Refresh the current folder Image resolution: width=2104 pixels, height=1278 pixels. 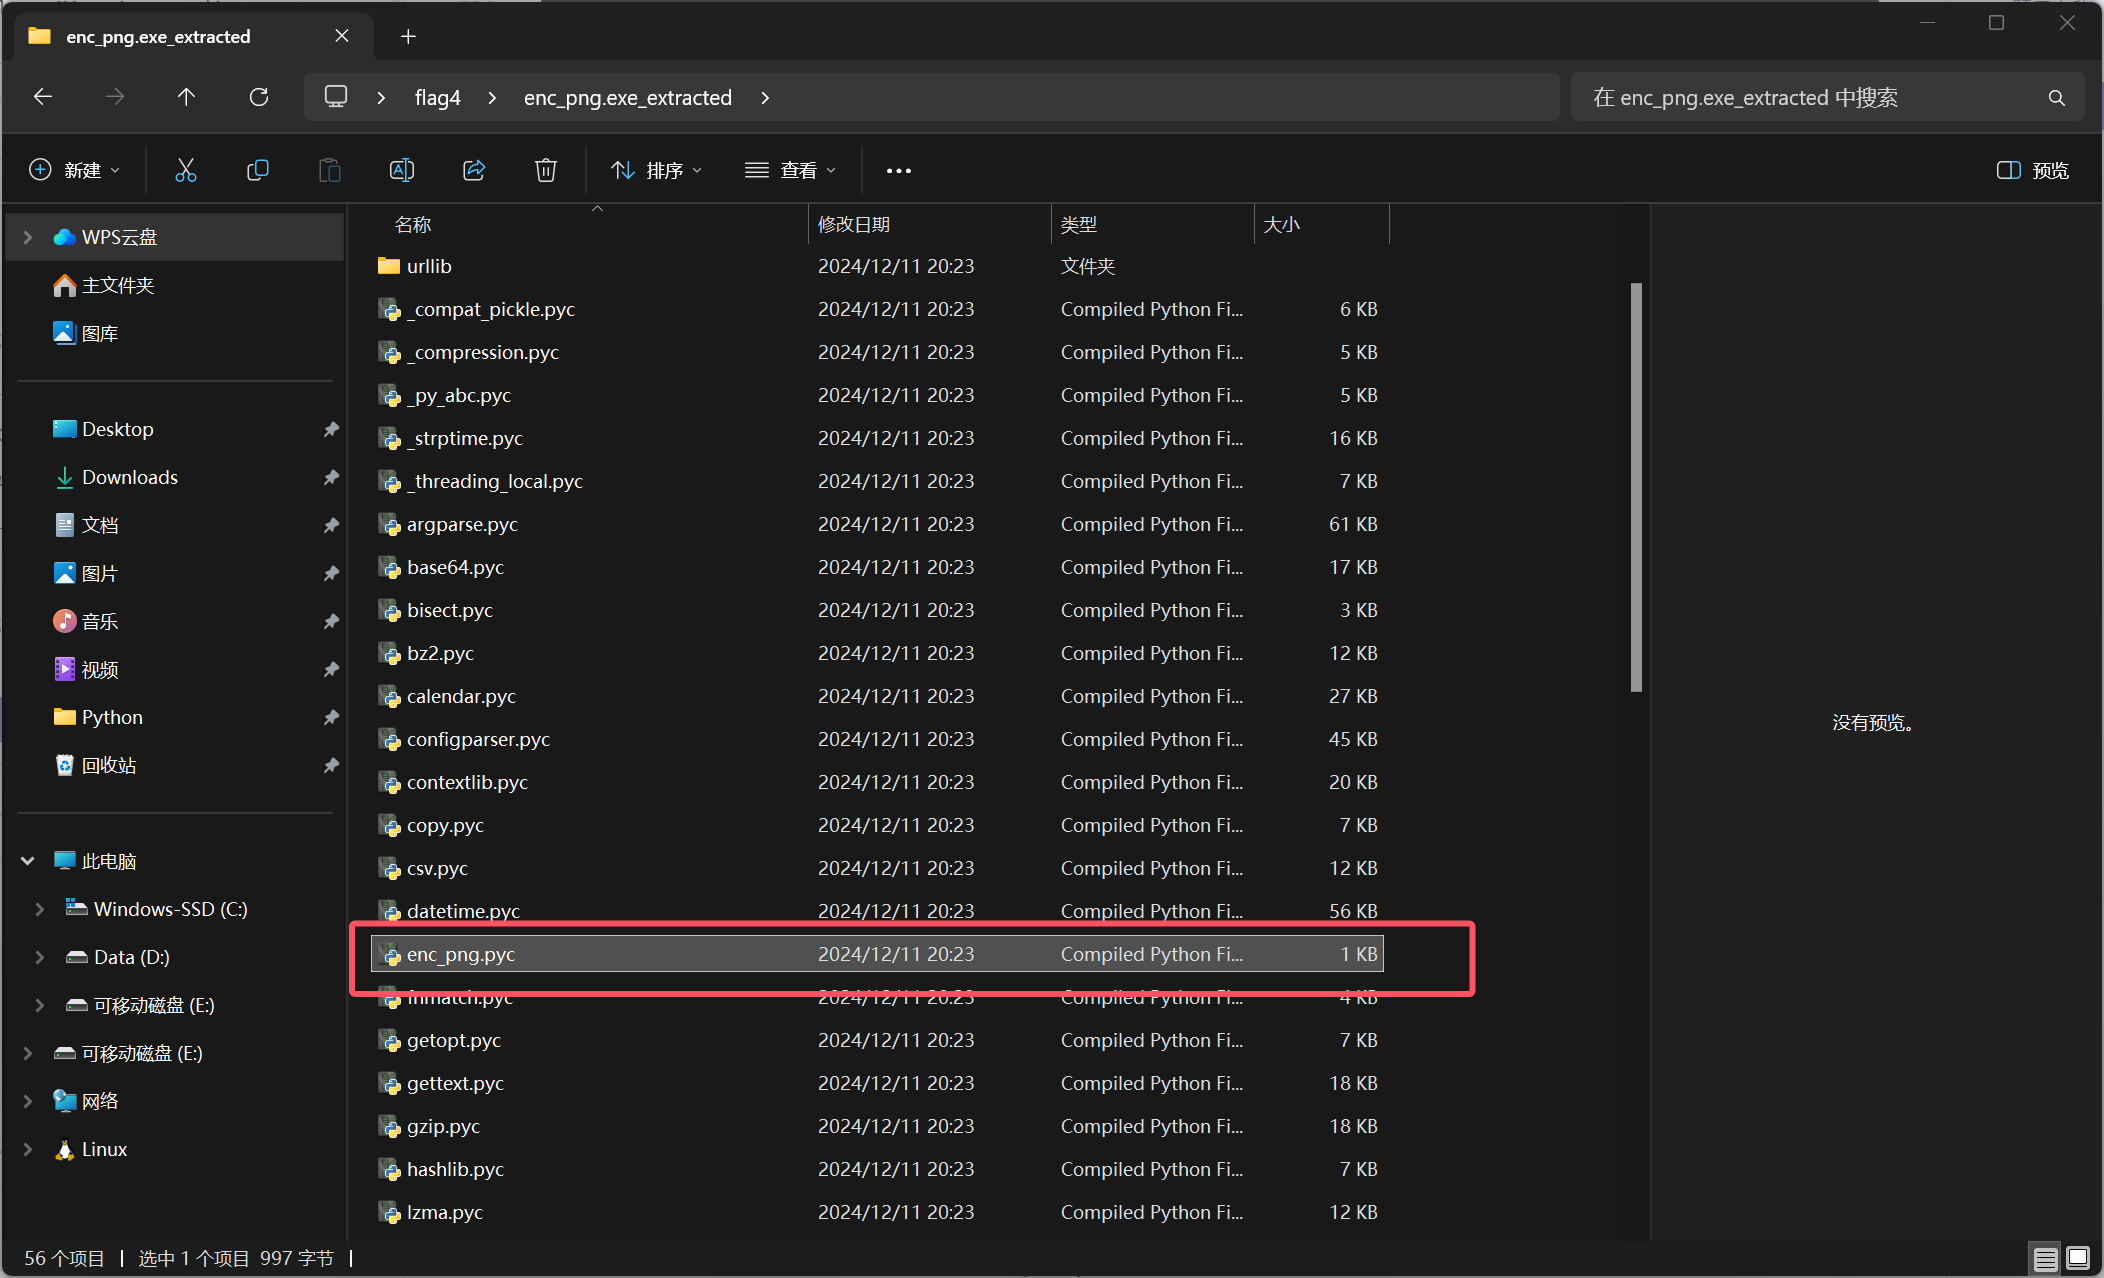tap(259, 97)
